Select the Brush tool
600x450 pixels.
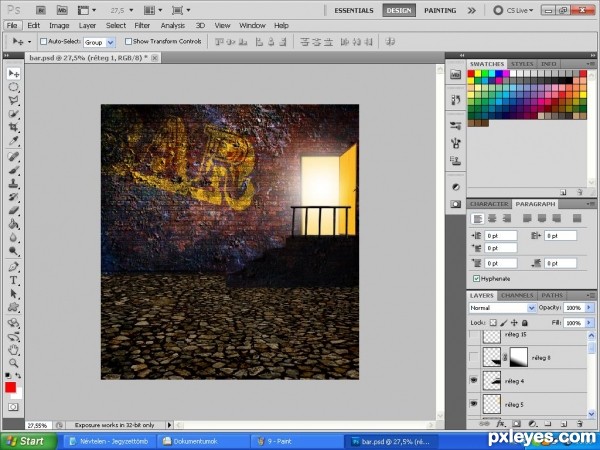coord(13,170)
